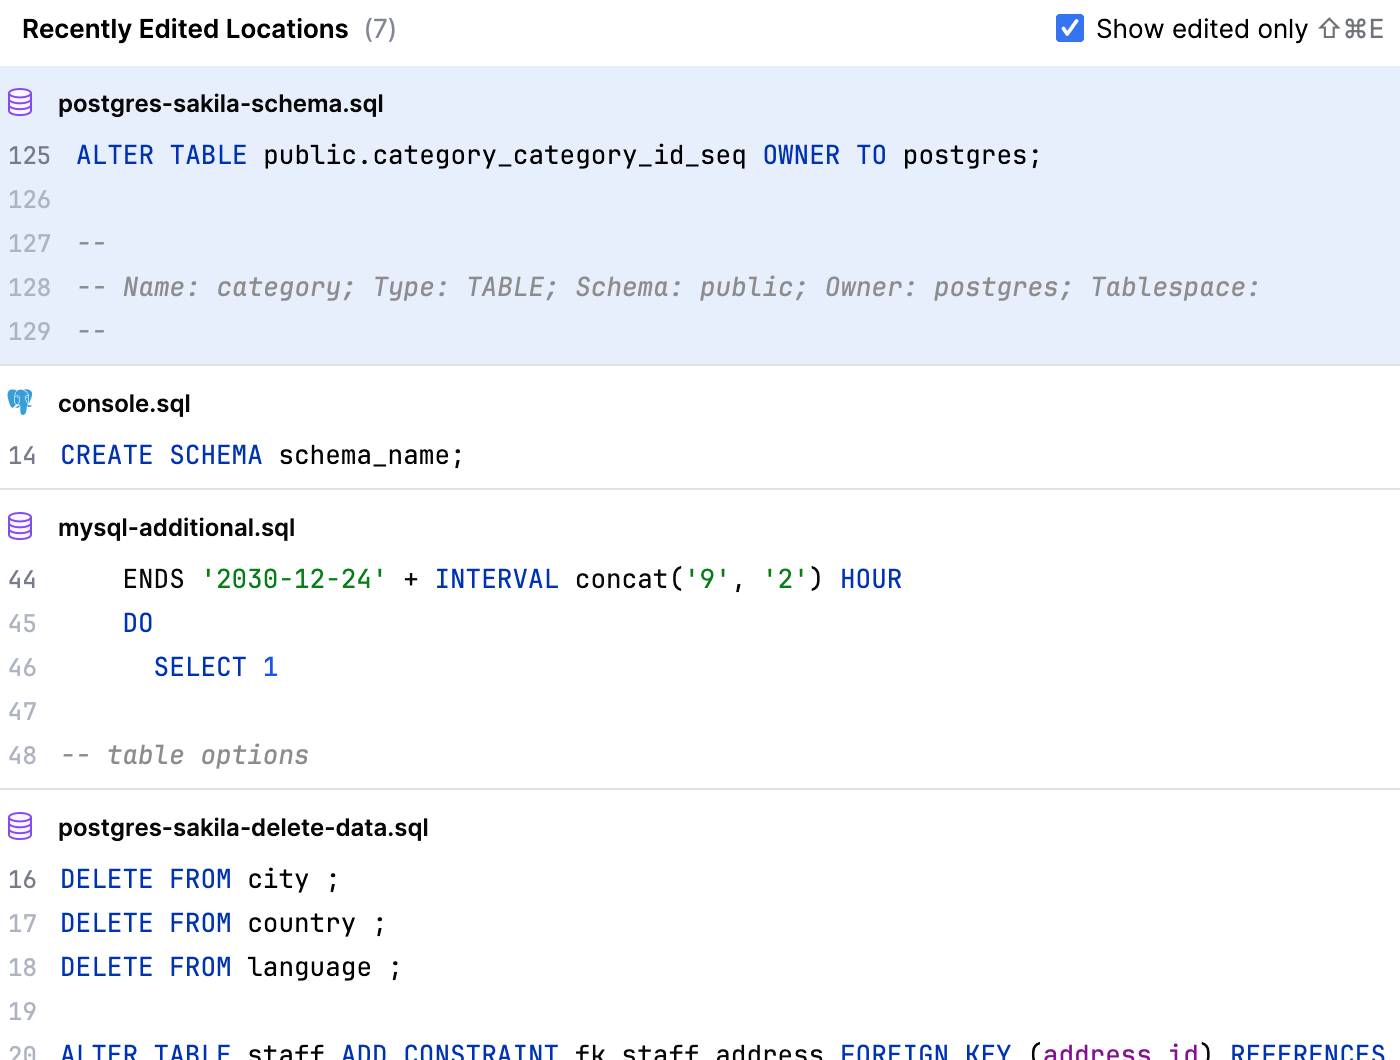1400x1060 pixels.
Task: Open the postgres-sakila-schema.sql file entry
Action: click(x=221, y=104)
